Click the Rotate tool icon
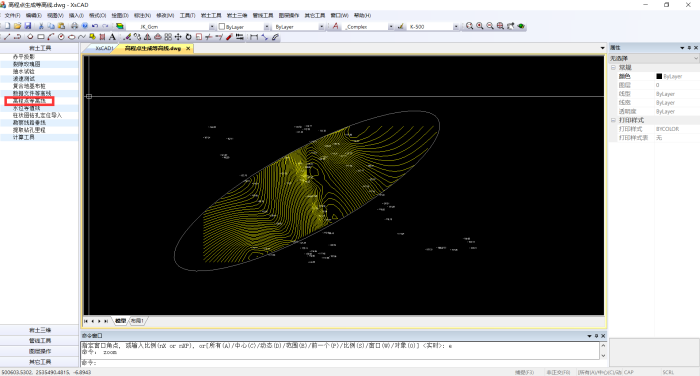 (x=188, y=37)
